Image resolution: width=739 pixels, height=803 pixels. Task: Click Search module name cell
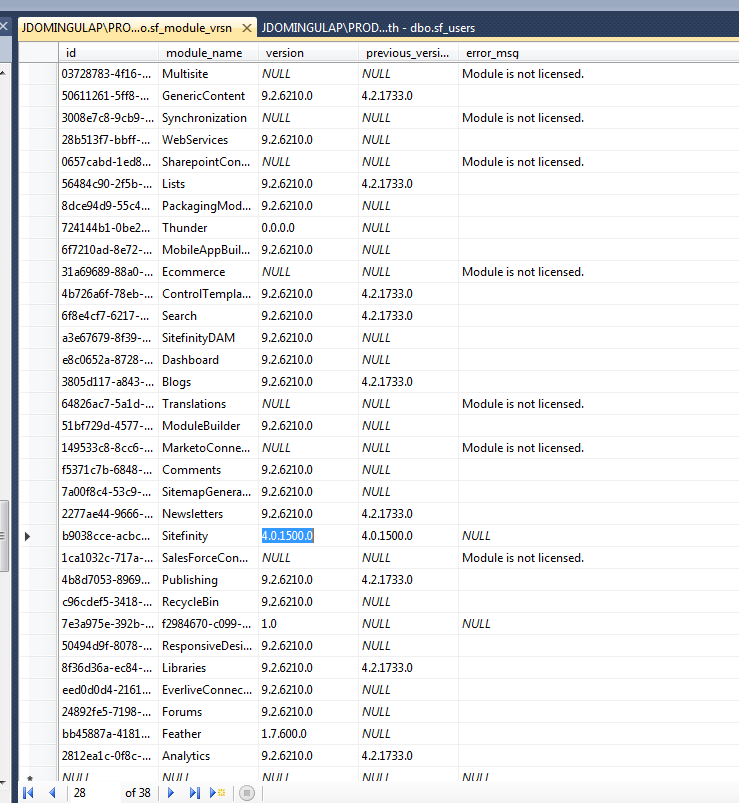click(208, 316)
